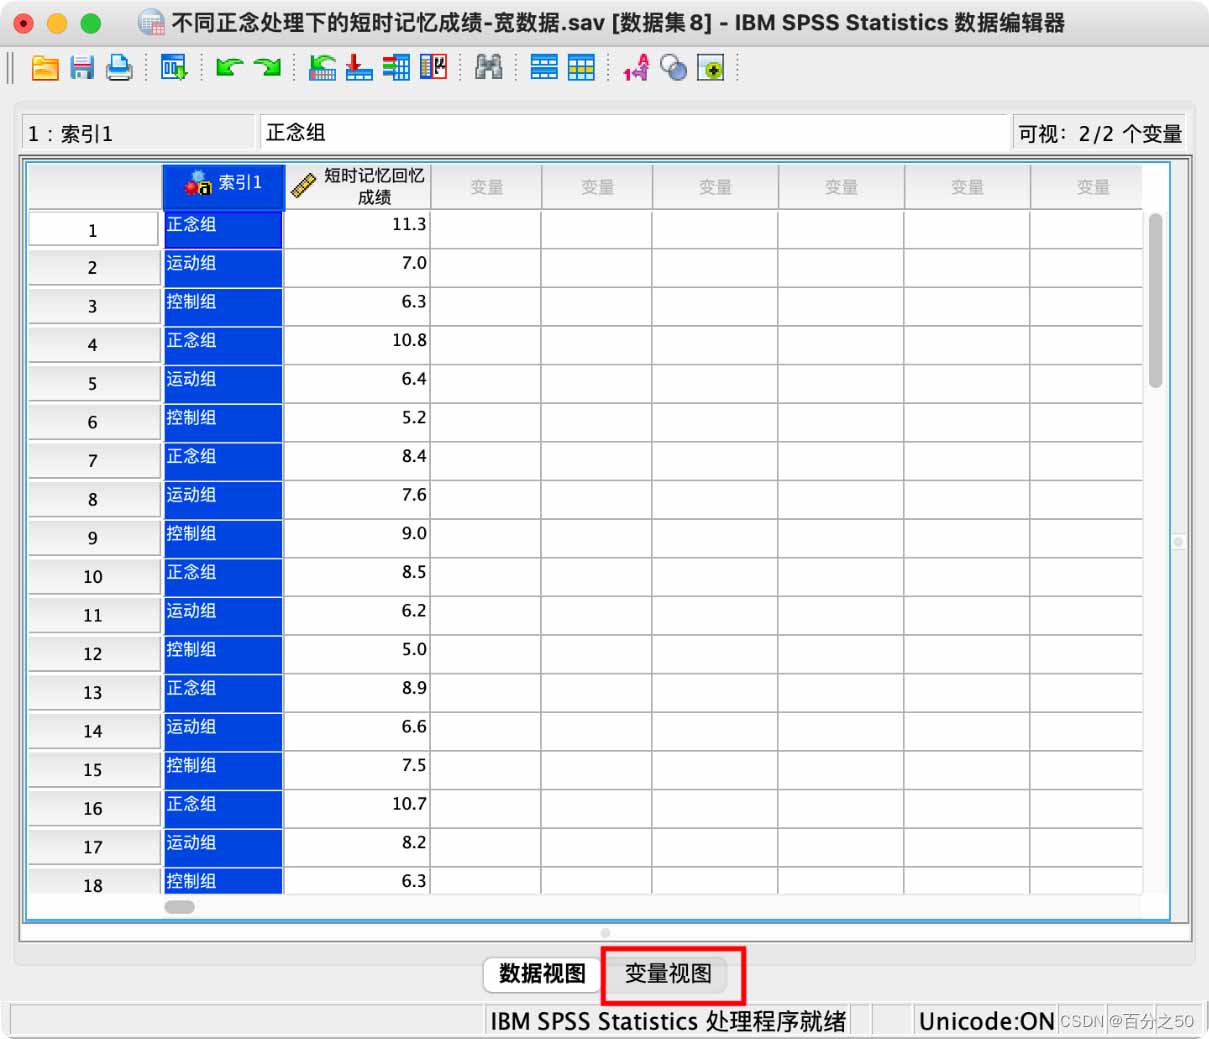Open the recall recent dialogs icon
The width and height of the screenshot is (1209, 1039).
click(x=174, y=68)
